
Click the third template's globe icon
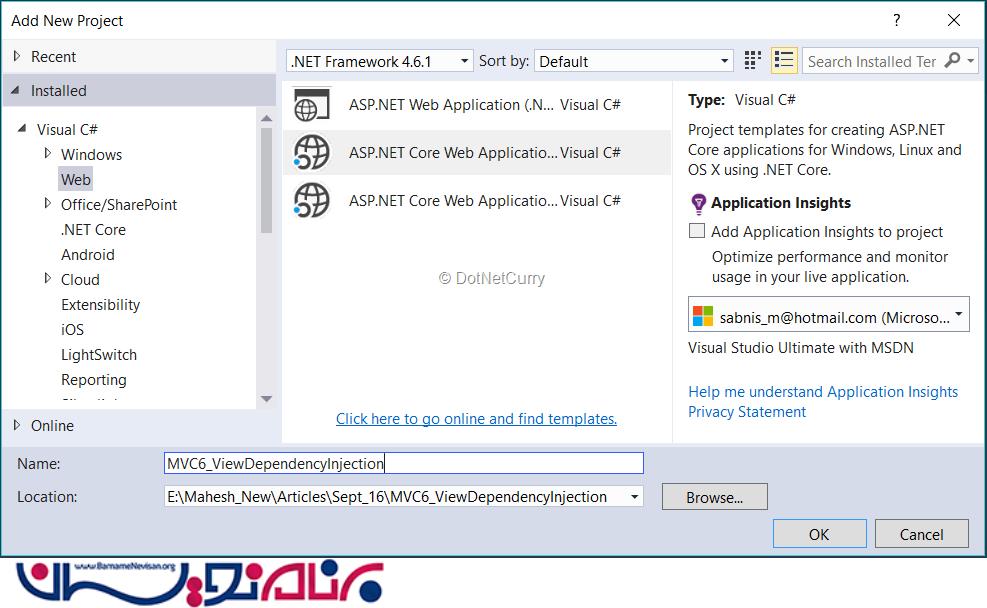311,201
